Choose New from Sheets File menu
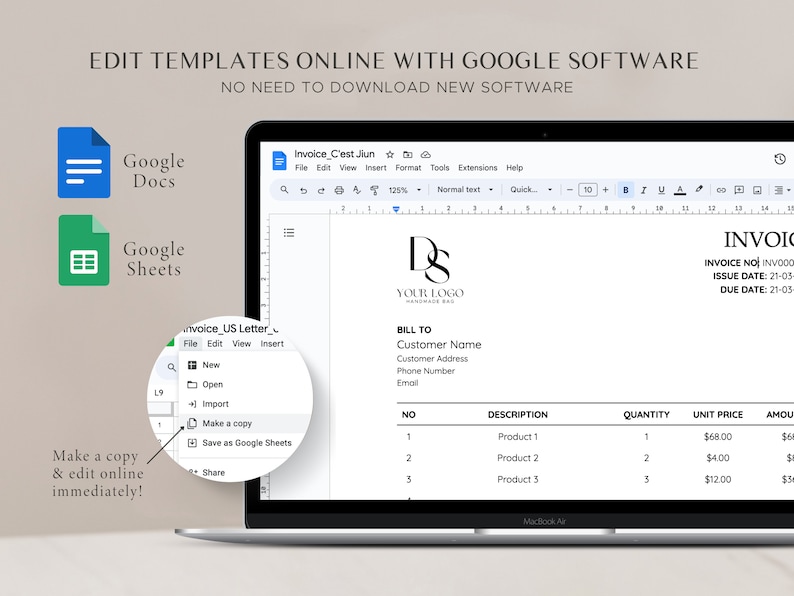Screen dimensions: 794x596 245,365
